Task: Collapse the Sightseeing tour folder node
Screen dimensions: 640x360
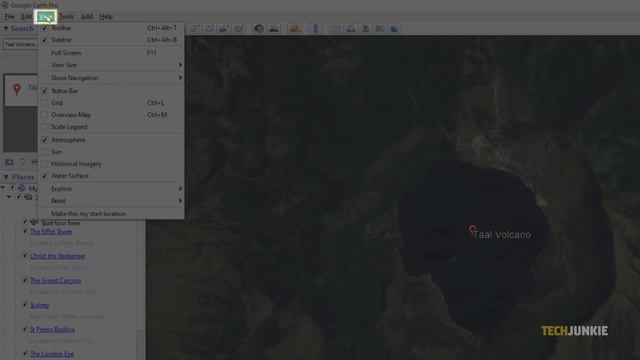Action: pyautogui.click(x=9, y=197)
